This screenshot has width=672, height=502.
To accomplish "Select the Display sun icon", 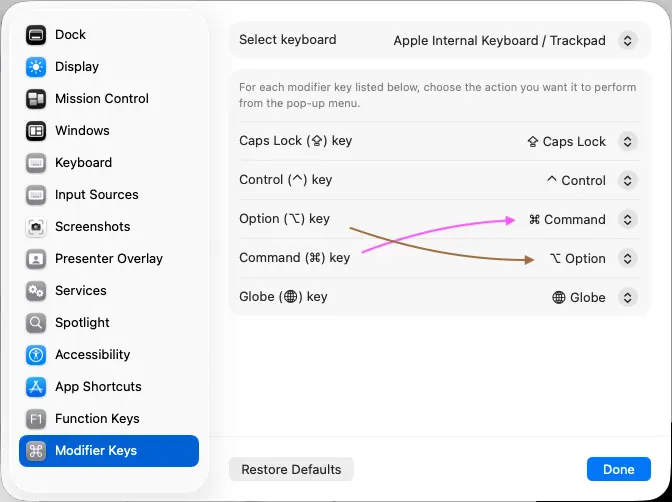I will coord(36,67).
